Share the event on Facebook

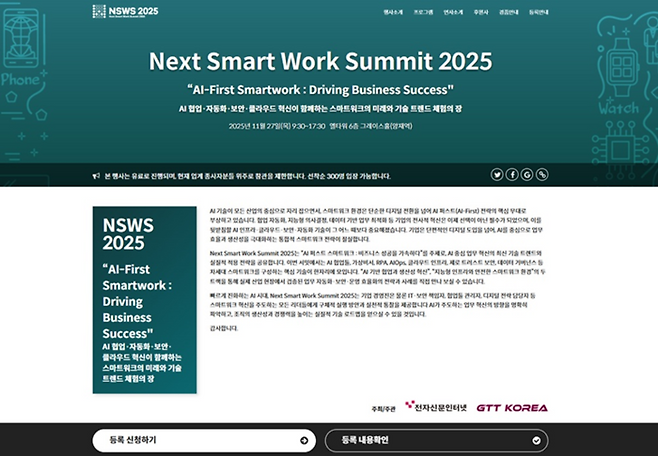512,174
